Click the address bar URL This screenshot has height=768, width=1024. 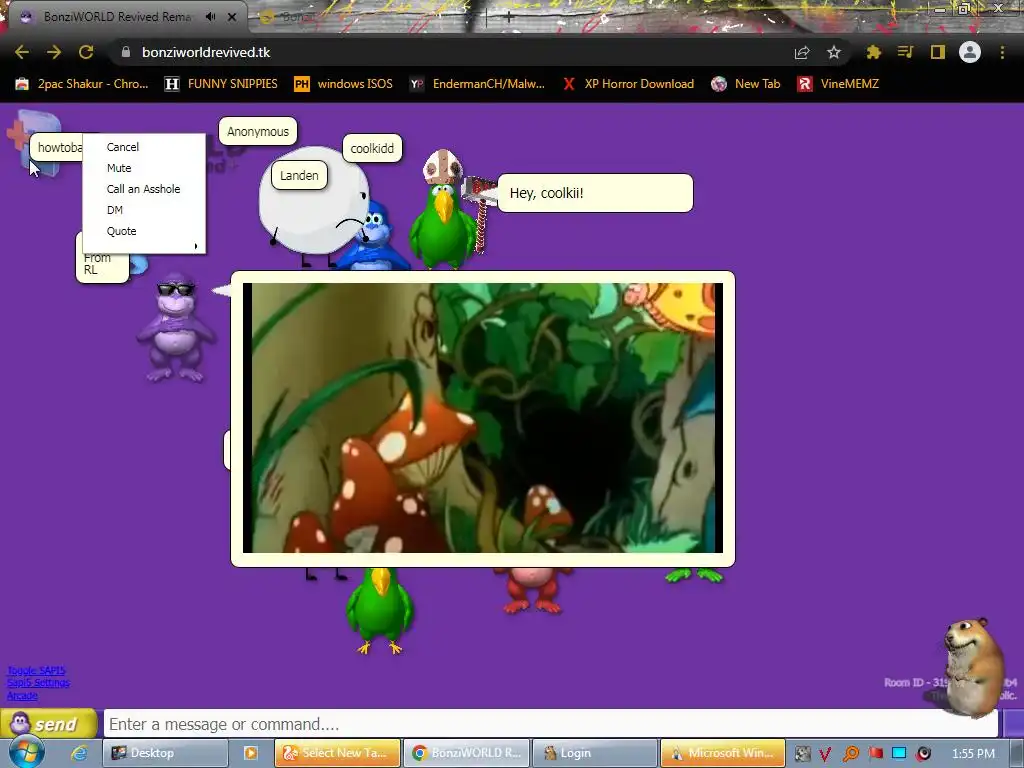coord(206,52)
